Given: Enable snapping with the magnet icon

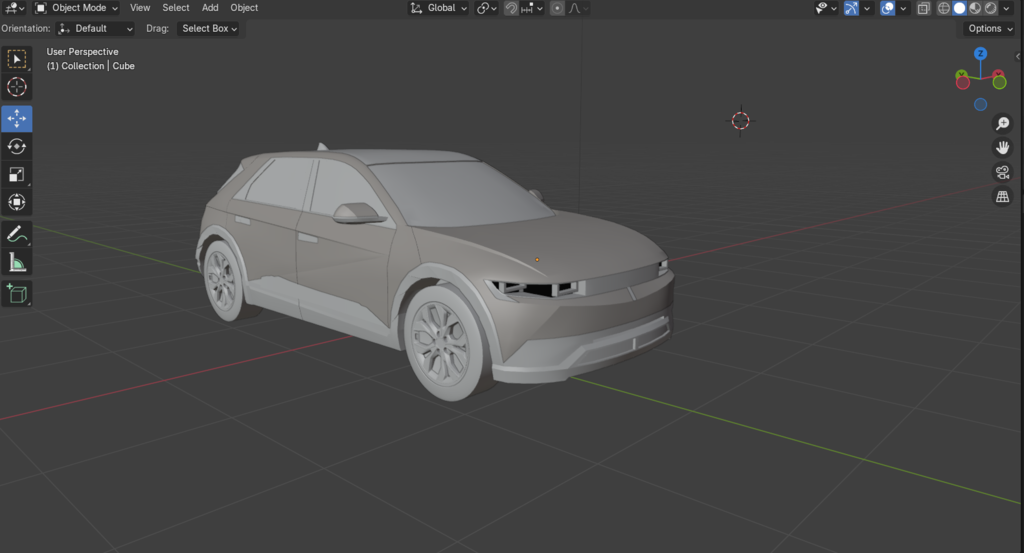Looking at the screenshot, I should click(512, 8).
